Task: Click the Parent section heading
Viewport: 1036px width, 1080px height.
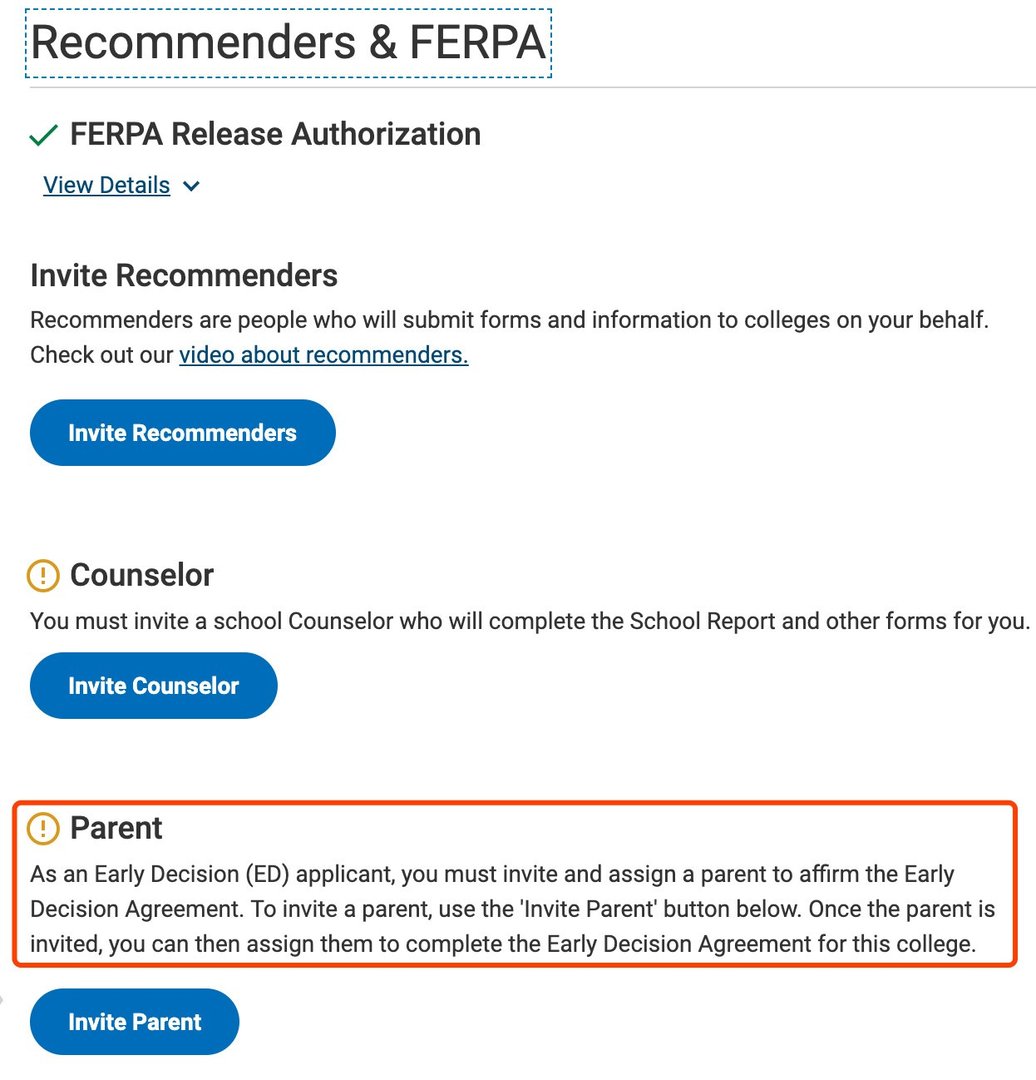Action: 116,828
